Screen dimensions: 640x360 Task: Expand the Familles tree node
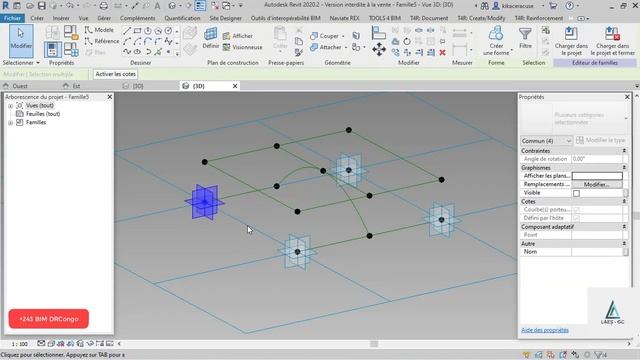coord(10,122)
